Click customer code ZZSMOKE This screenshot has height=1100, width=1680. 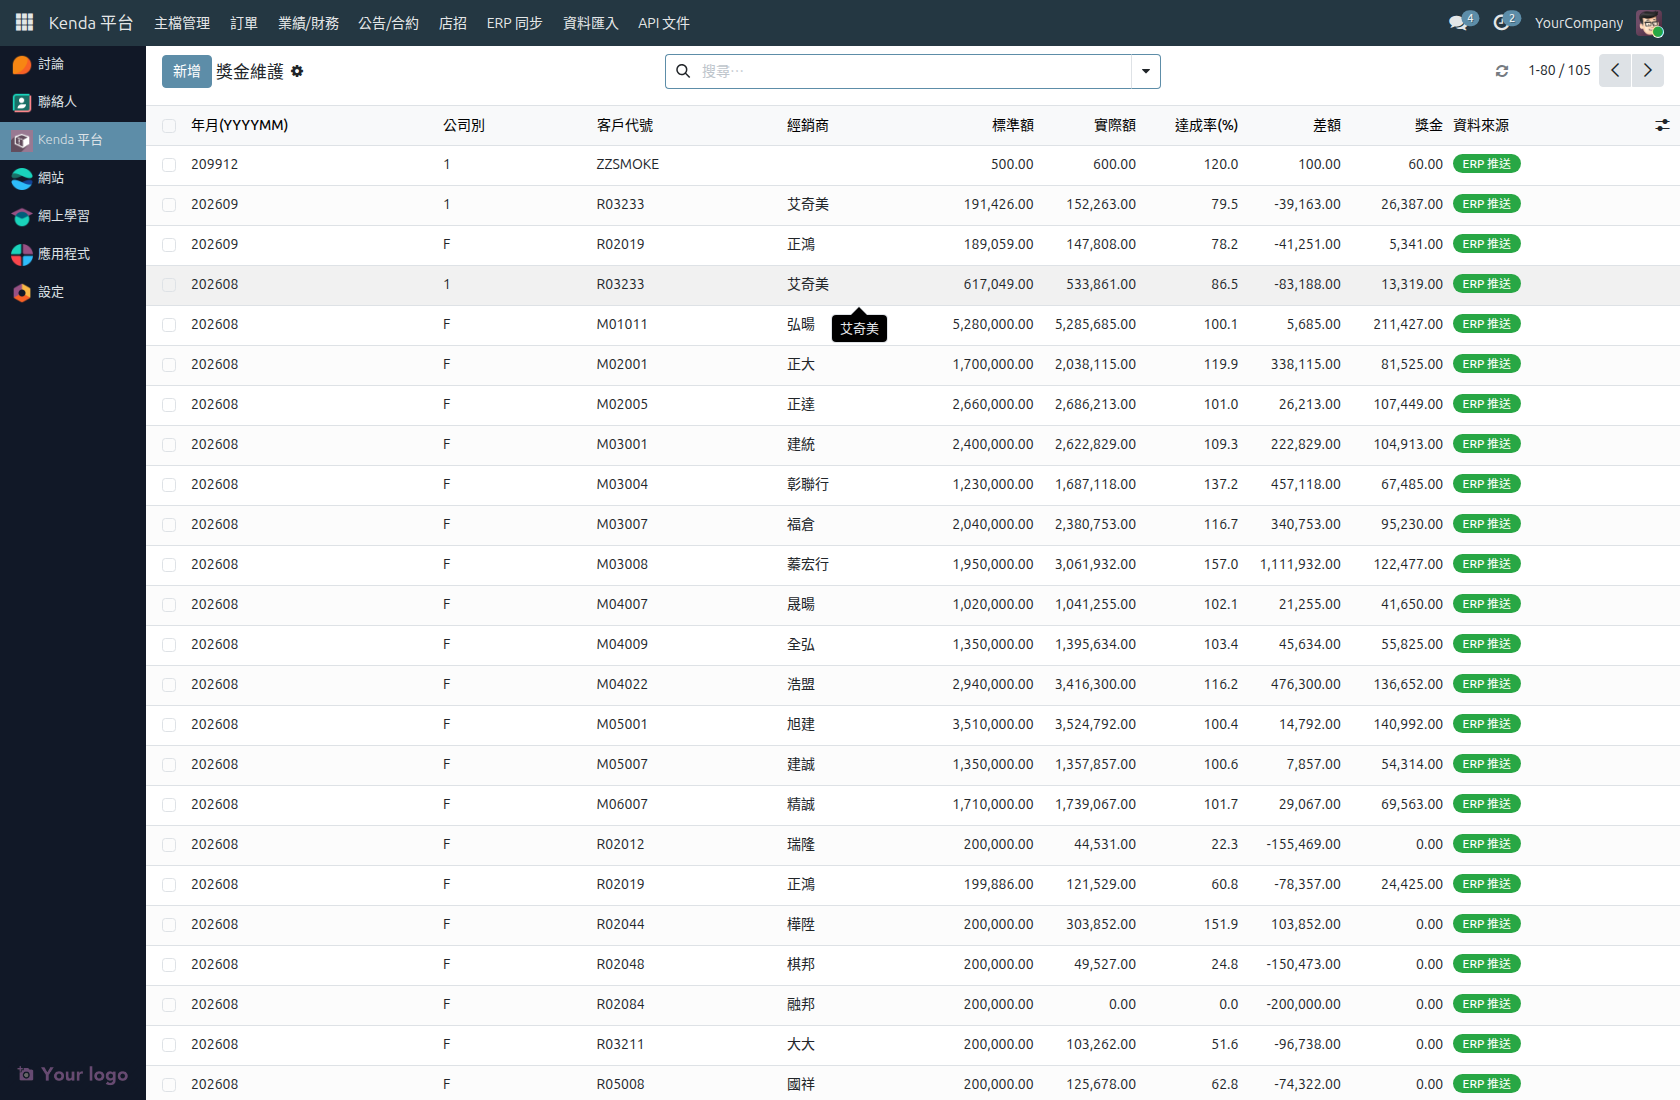click(x=628, y=164)
